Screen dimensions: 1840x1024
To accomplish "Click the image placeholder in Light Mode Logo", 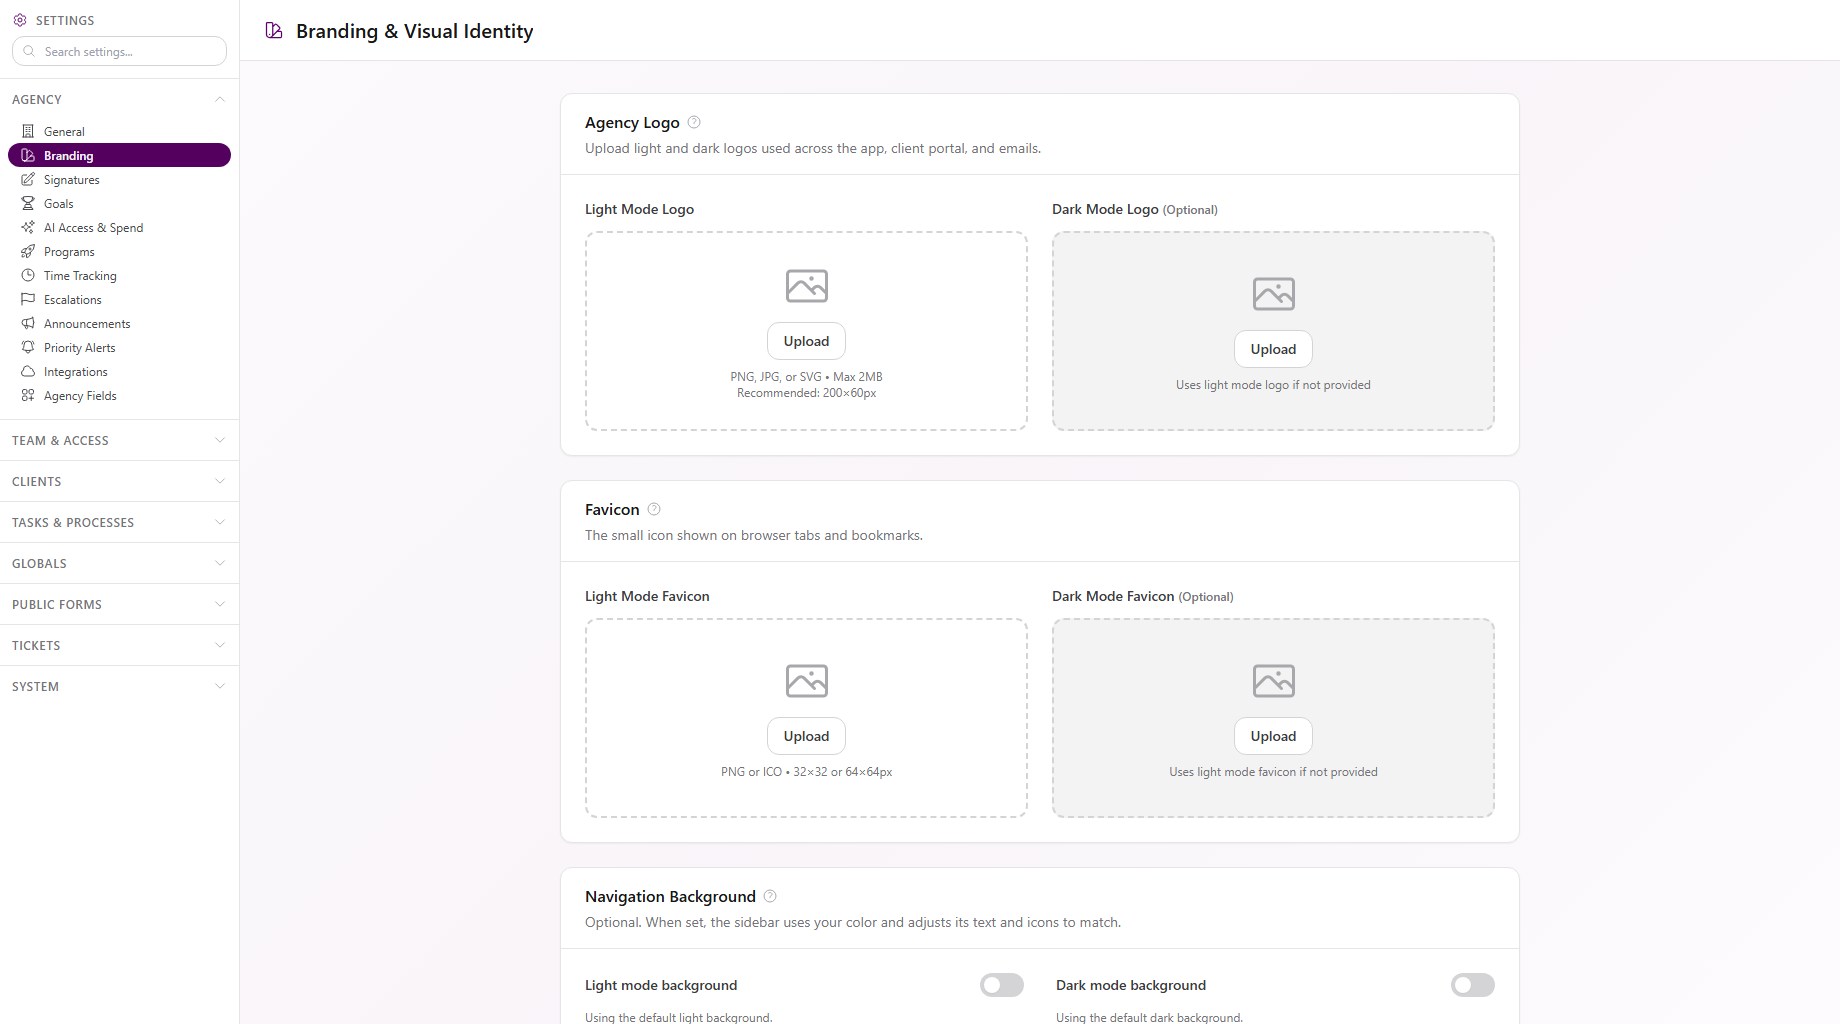I will coord(807,286).
